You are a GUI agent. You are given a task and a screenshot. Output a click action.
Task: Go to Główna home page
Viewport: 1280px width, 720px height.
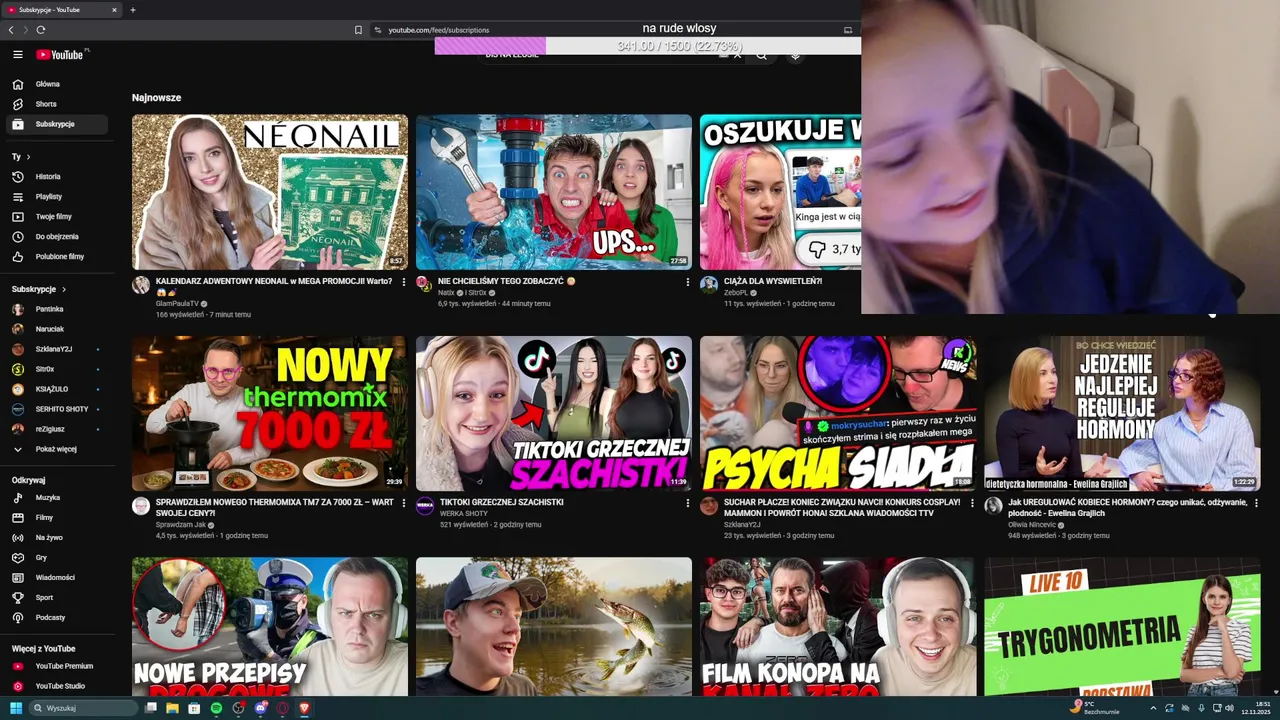click(x=59, y=84)
